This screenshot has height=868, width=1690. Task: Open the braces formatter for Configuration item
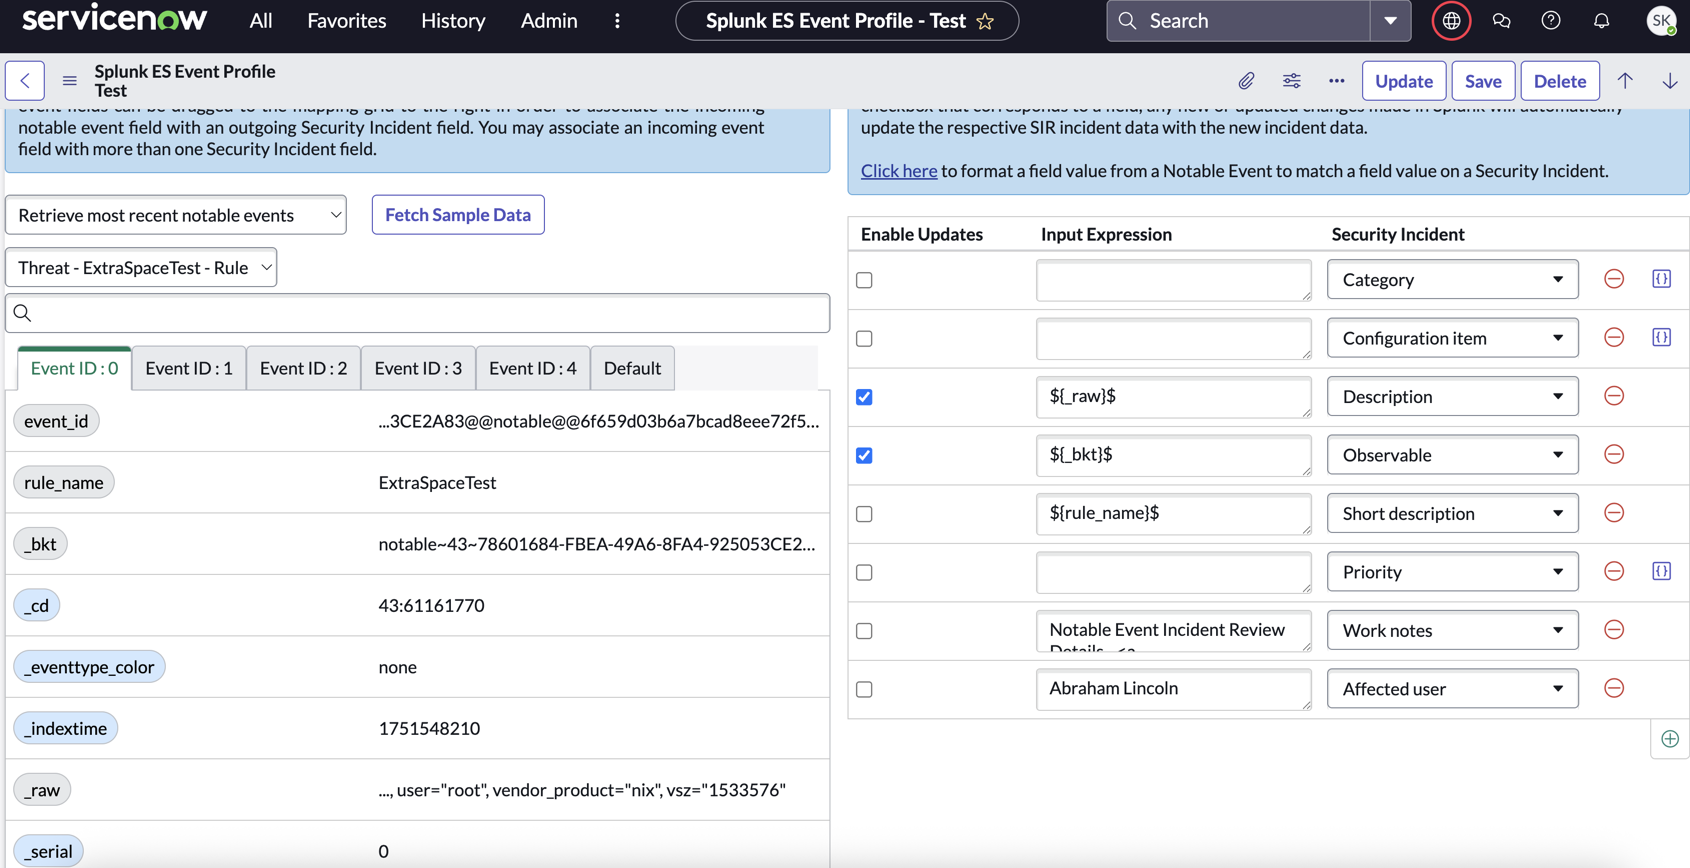click(x=1661, y=338)
